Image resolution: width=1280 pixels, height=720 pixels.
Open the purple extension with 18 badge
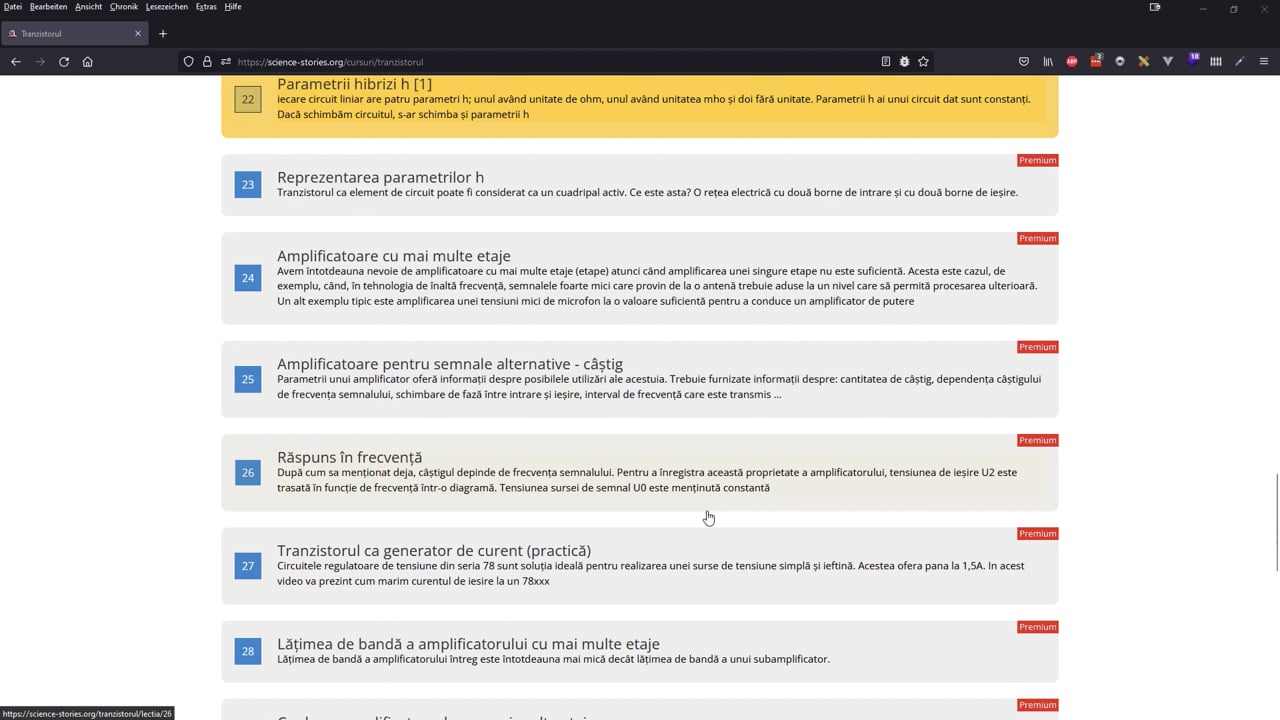pyautogui.click(x=1192, y=60)
